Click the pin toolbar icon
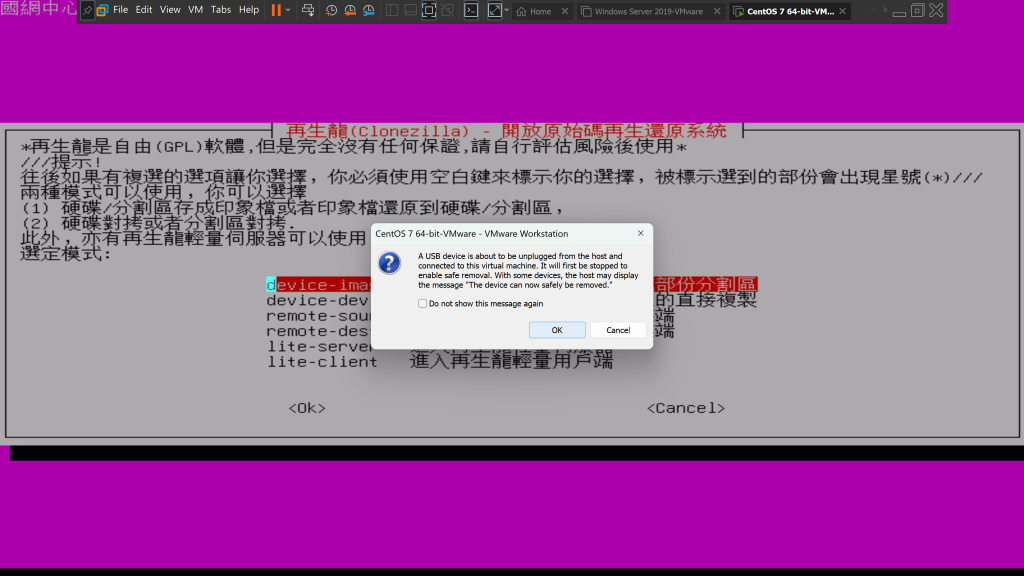This screenshot has height=576, width=1024. click(x=87, y=10)
